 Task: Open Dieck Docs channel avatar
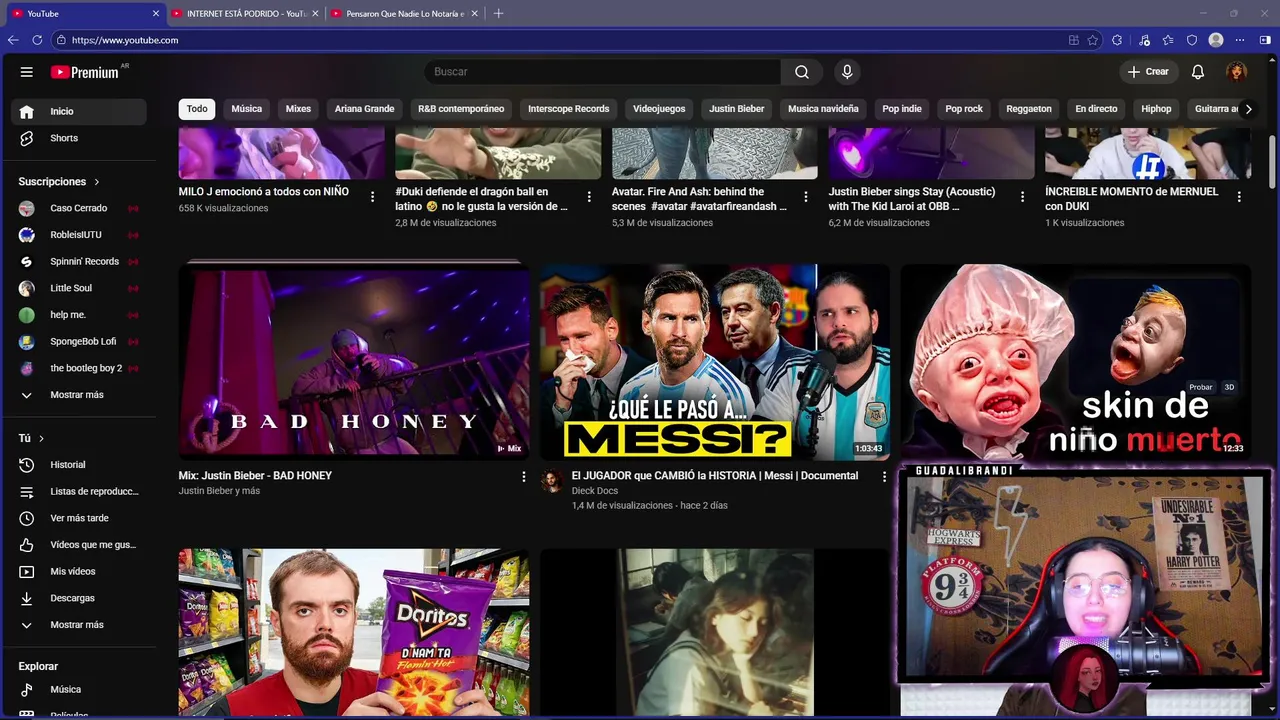[552, 481]
